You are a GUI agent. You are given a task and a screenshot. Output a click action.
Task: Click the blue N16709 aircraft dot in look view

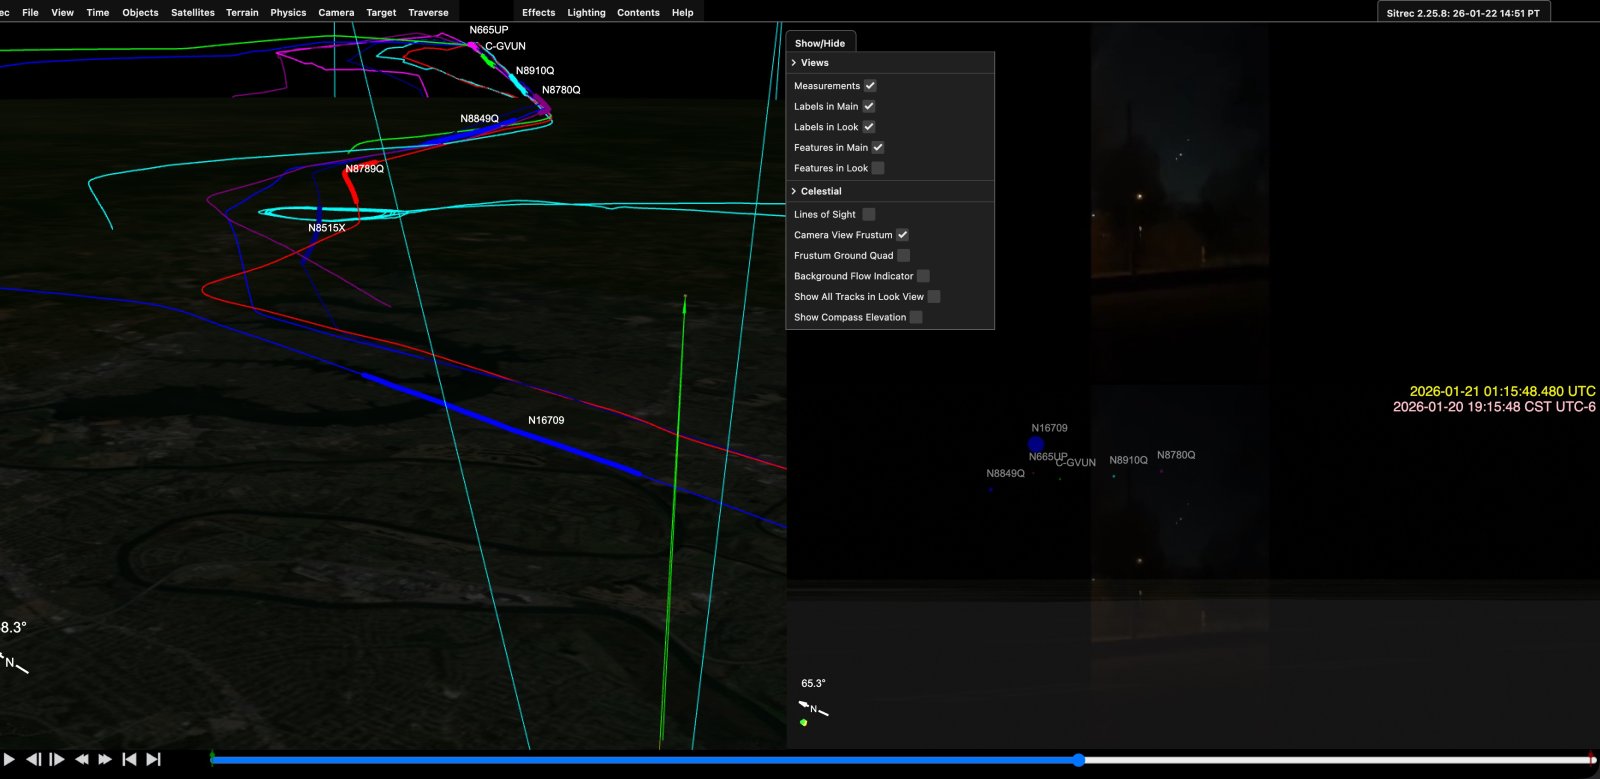click(x=1036, y=444)
